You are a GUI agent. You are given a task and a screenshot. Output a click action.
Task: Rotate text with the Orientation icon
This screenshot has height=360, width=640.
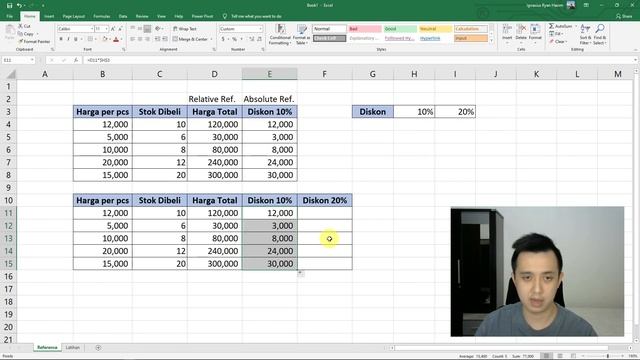pos(158,29)
